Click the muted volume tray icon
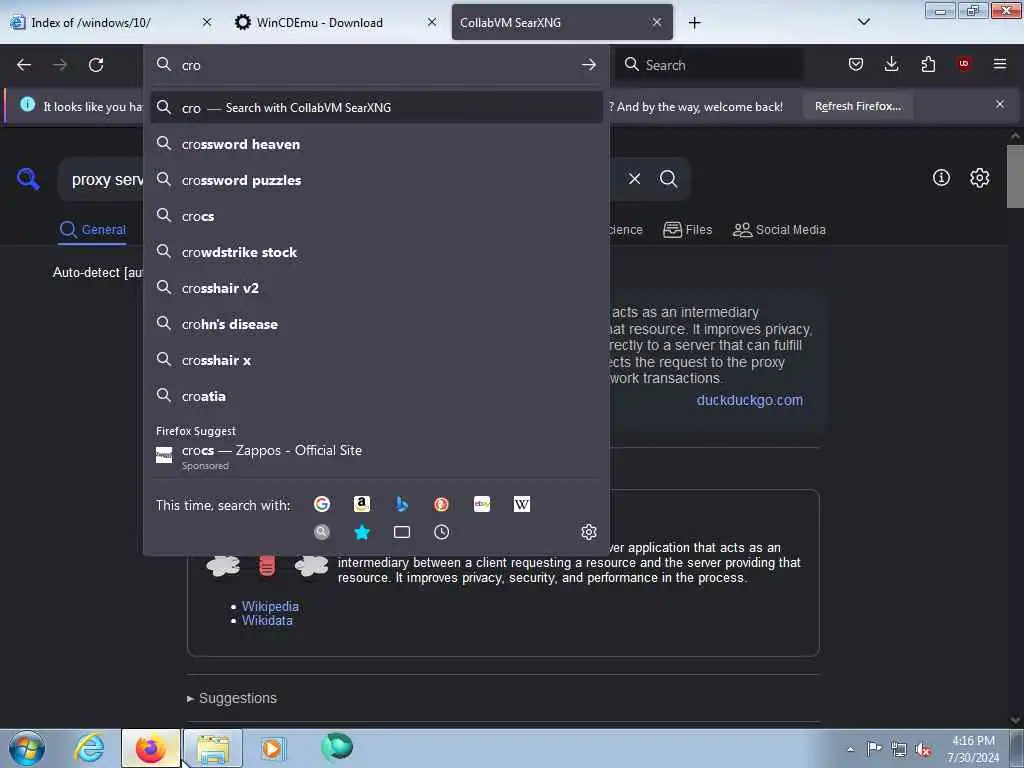 tap(923, 750)
